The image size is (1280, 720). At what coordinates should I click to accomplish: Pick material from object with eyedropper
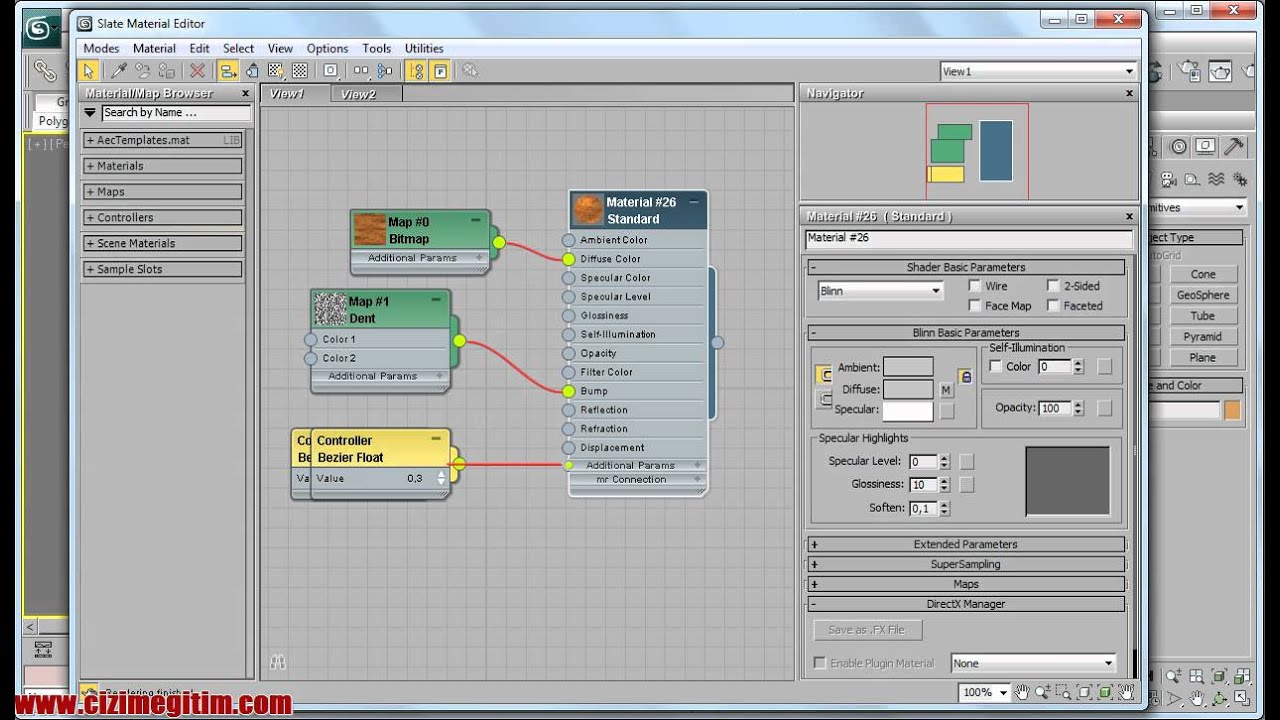click(118, 71)
